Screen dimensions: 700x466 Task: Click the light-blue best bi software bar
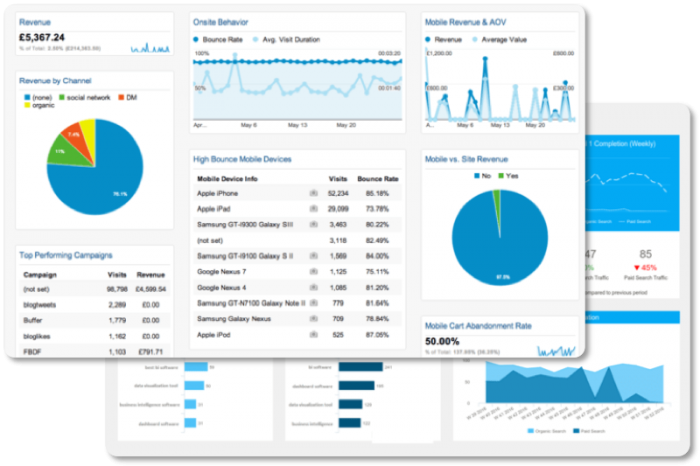point(196,367)
